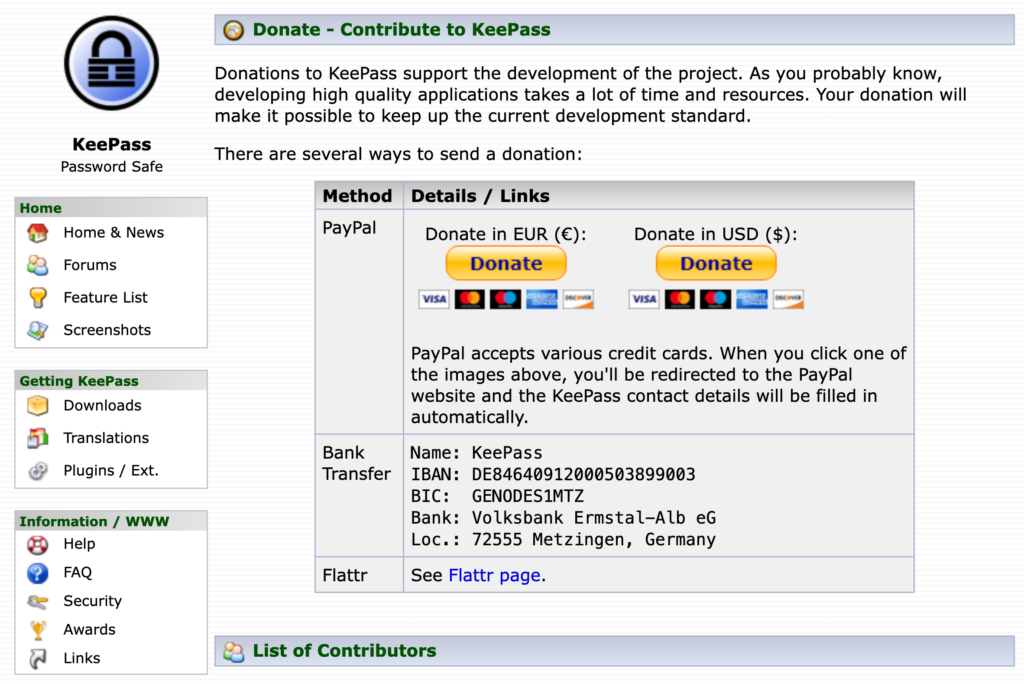Go to the Forums page

pyautogui.click(x=90, y=265)
